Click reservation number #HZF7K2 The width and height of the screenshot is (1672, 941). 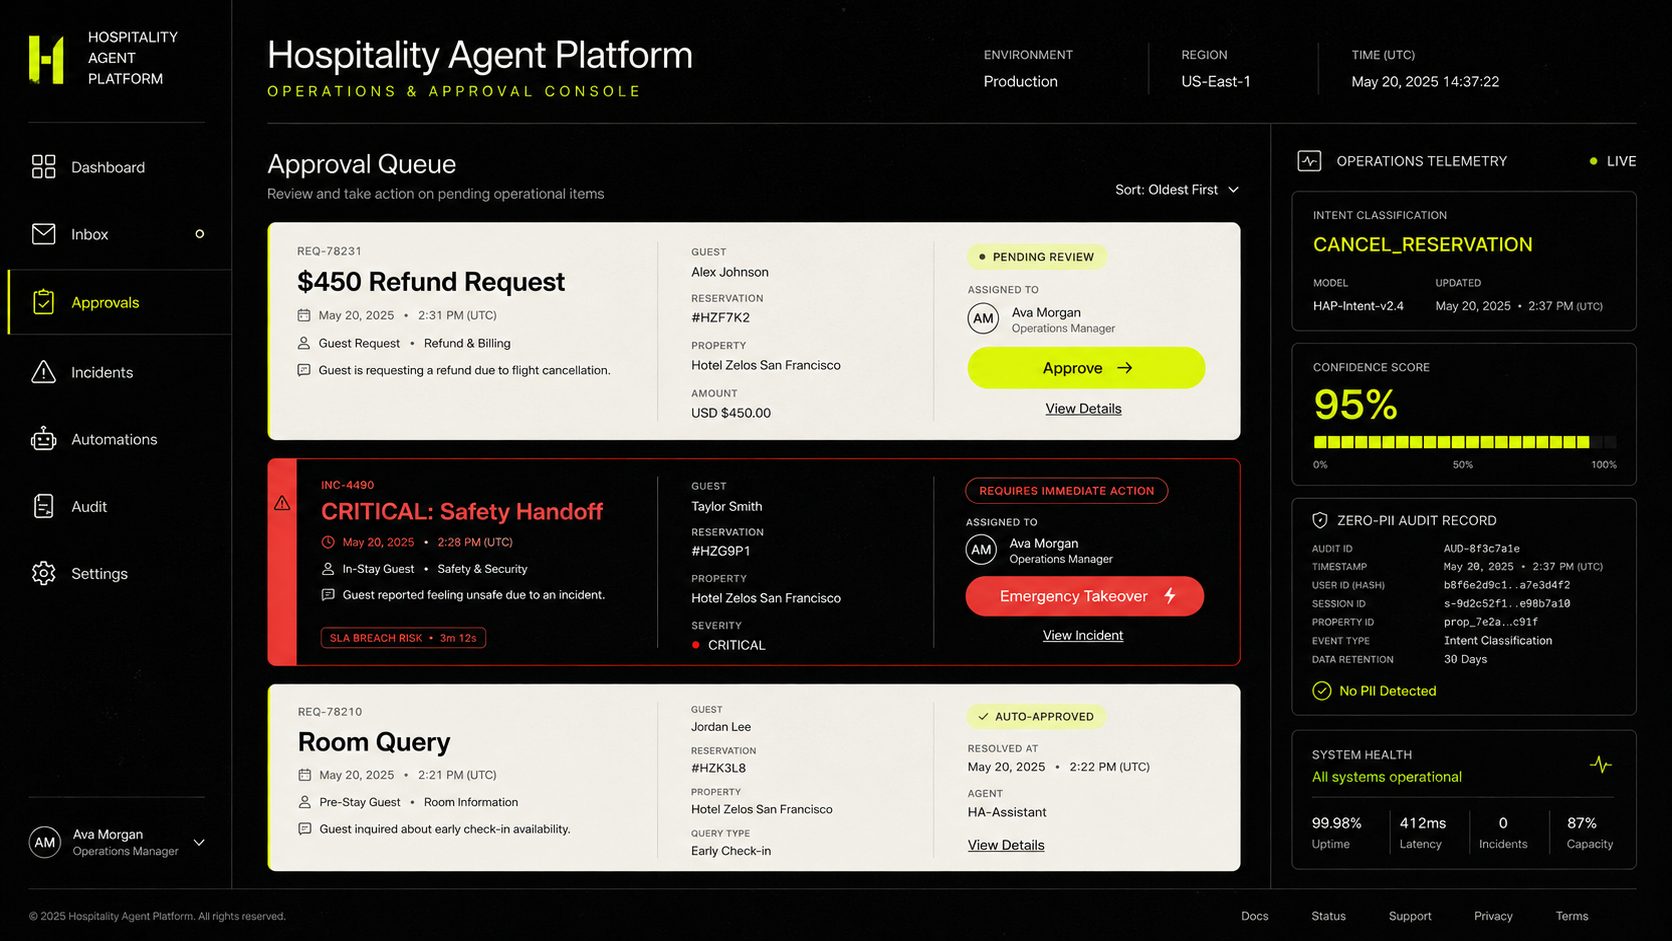click(x=720, y=318)
